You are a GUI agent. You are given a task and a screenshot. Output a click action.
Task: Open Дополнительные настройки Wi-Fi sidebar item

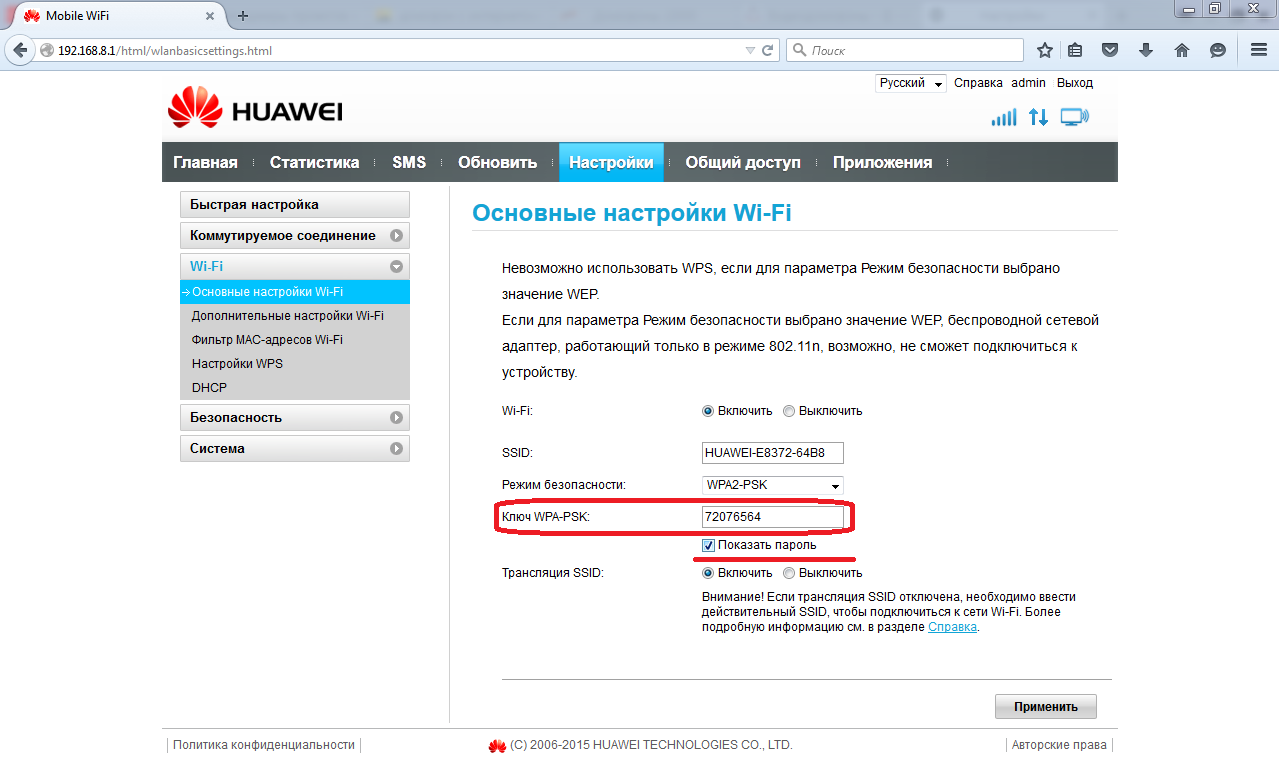pyautogui.click(x=288, y=316)
